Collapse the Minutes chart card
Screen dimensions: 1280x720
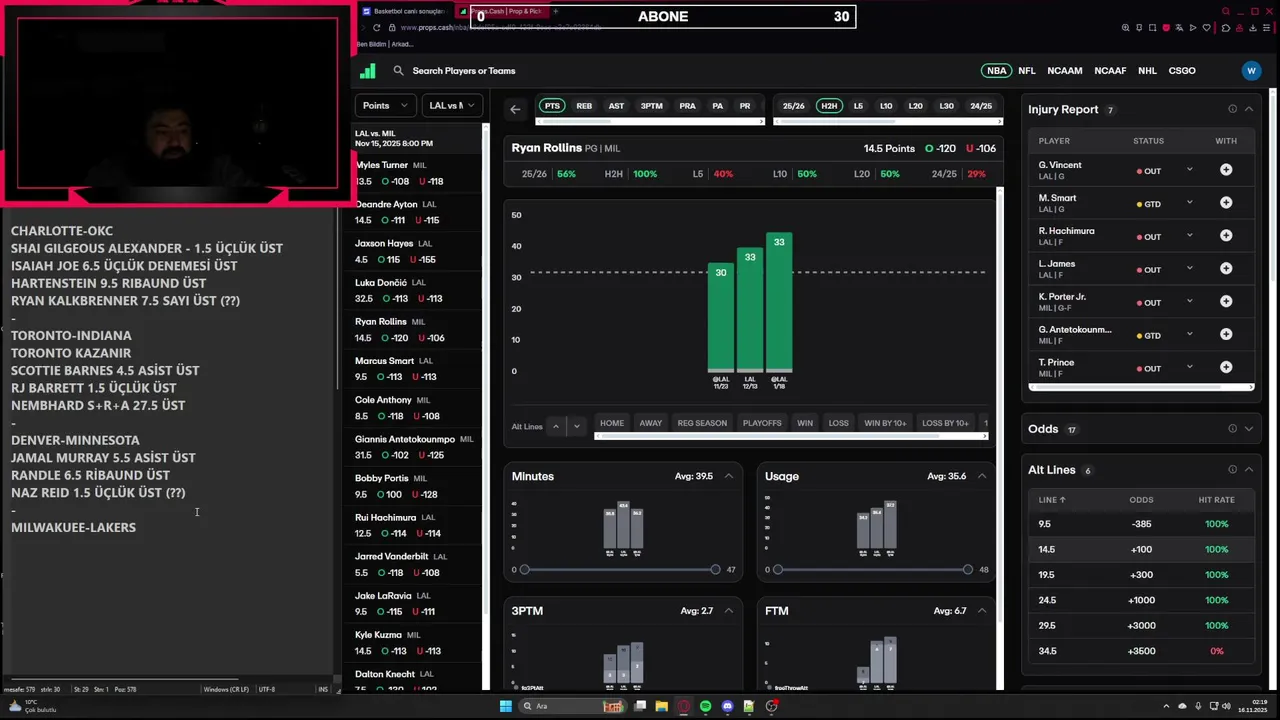click(728, 476)
